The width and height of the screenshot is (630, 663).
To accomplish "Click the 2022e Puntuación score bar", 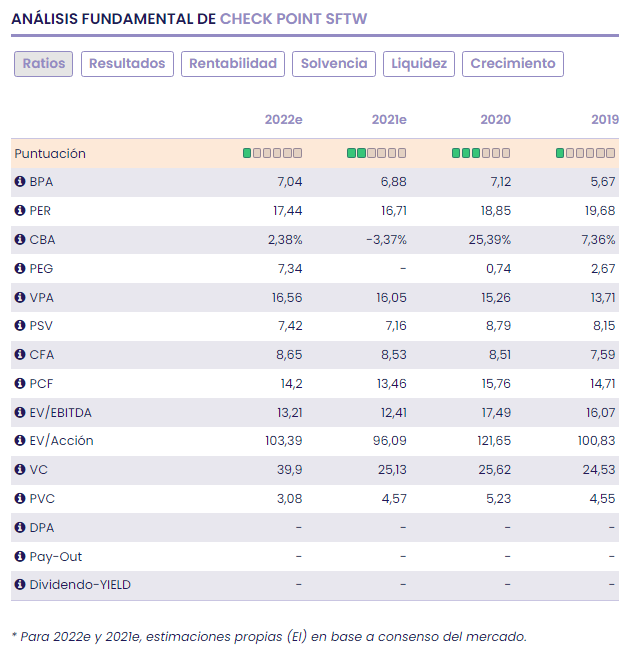I will pos(272,153).
